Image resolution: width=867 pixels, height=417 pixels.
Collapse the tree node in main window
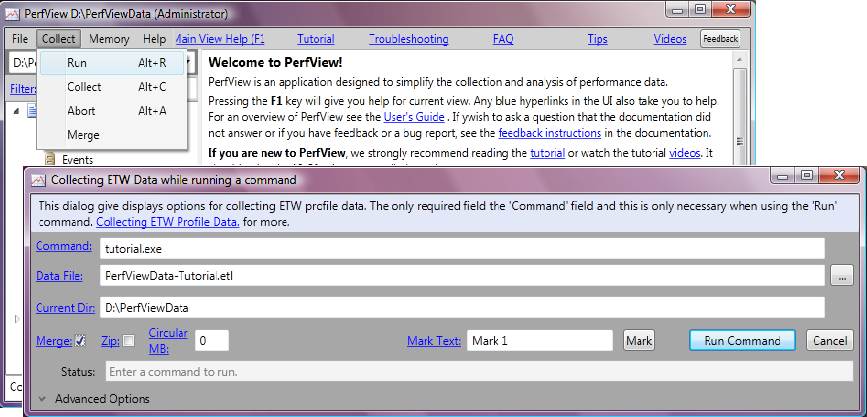(x=16, y=111)
